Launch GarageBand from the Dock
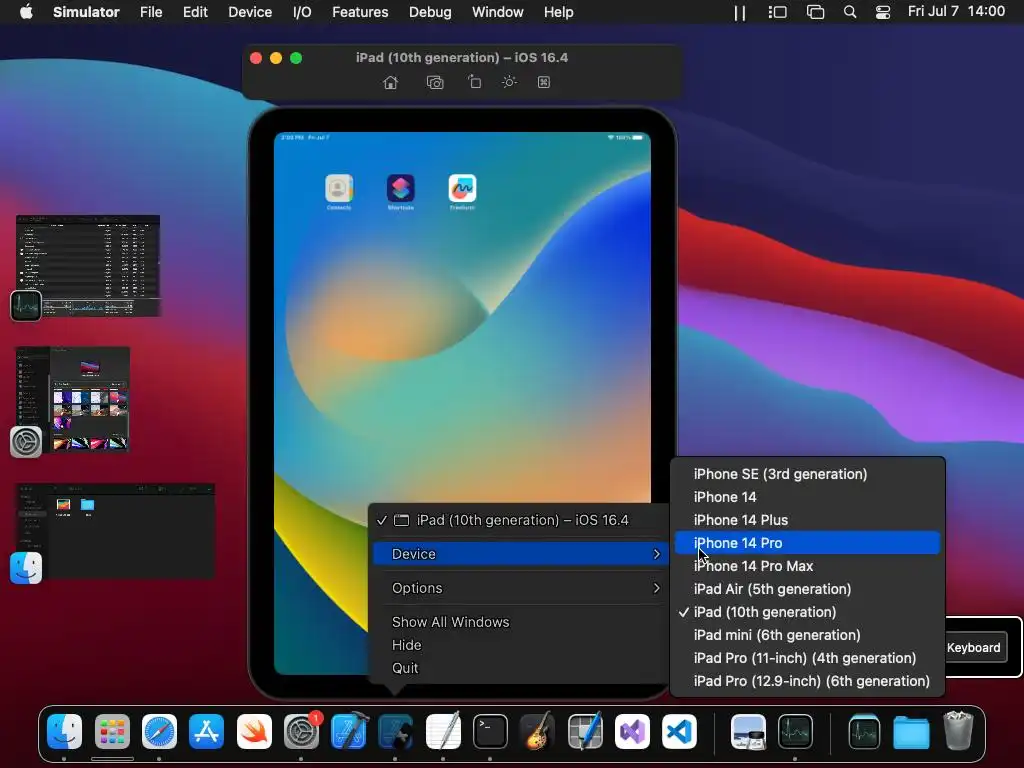 [x=537, y=732]
